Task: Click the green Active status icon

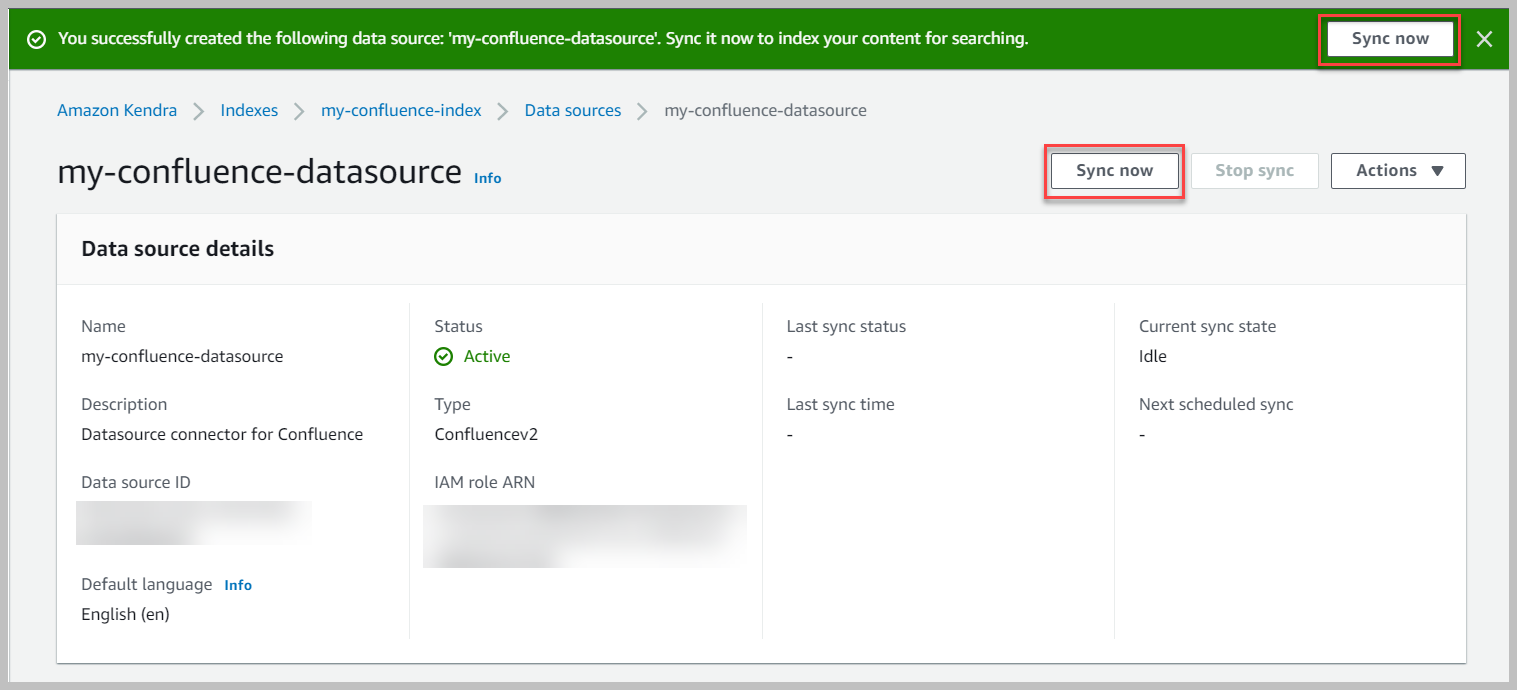Action: (443, 356)
